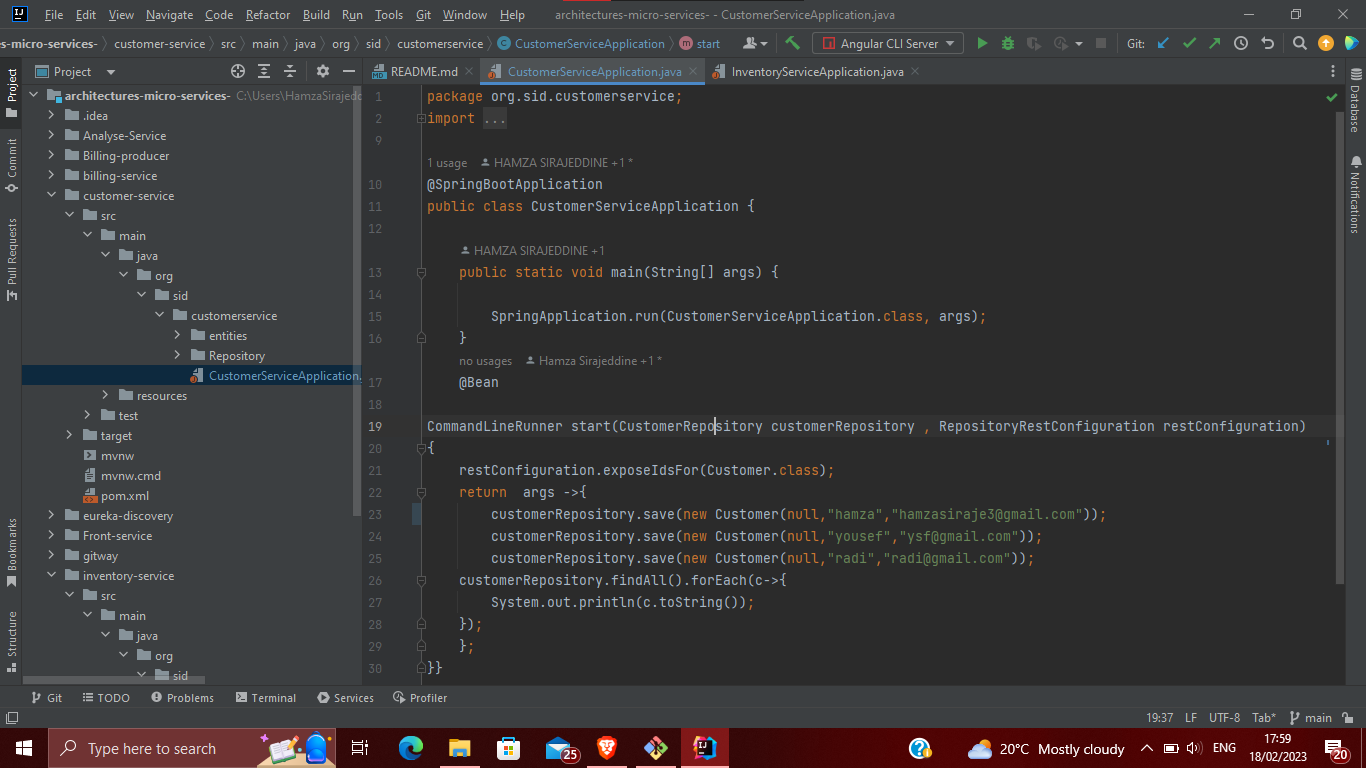1366x768 pixels.
Task: Commit changes with the green Git checkmark
Action: pyautogui.click(x=1189, y=43)
